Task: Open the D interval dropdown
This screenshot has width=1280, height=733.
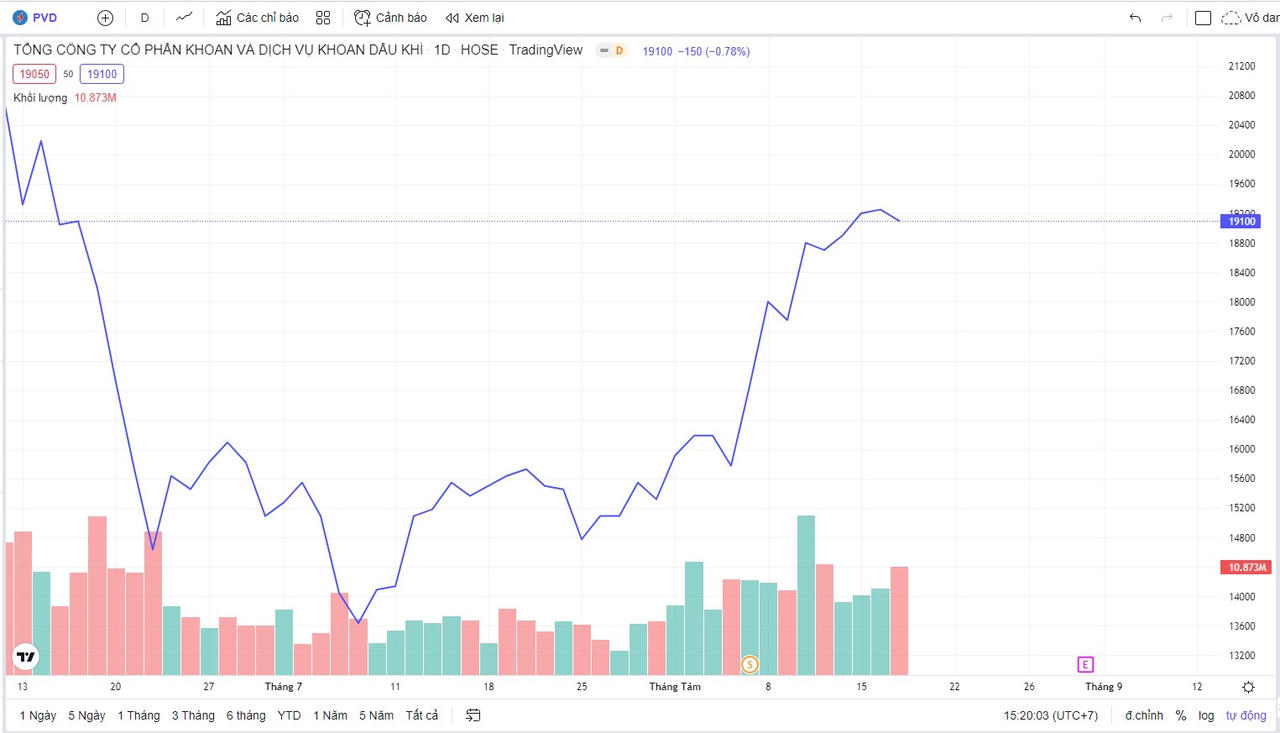Action: 145,18
